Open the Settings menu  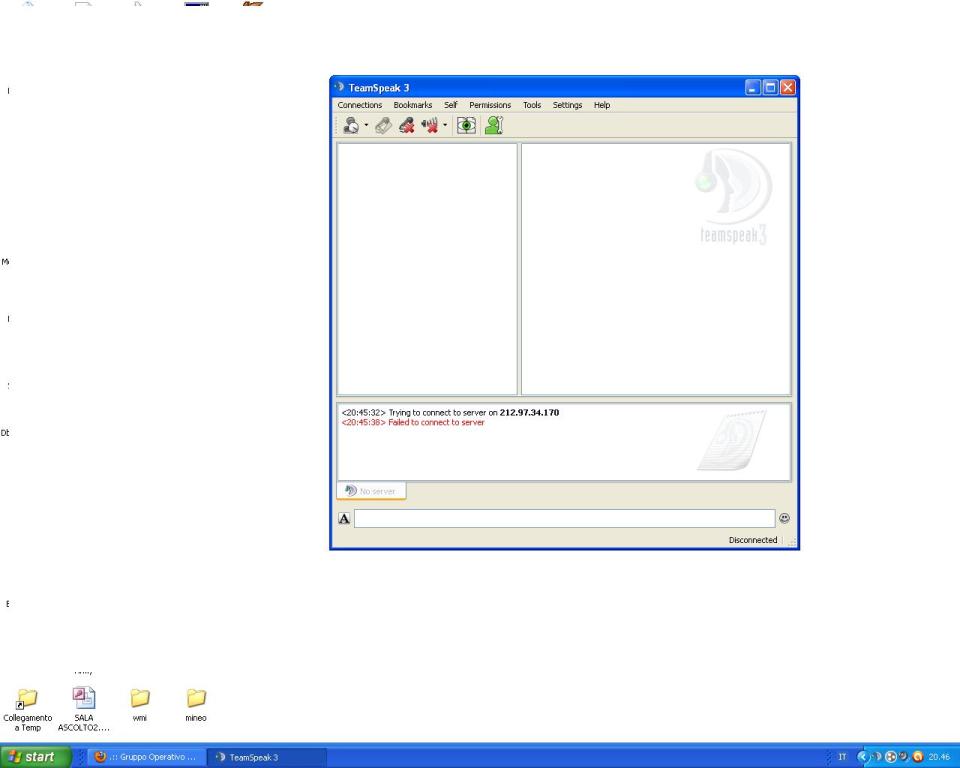(x=567, y=105)
